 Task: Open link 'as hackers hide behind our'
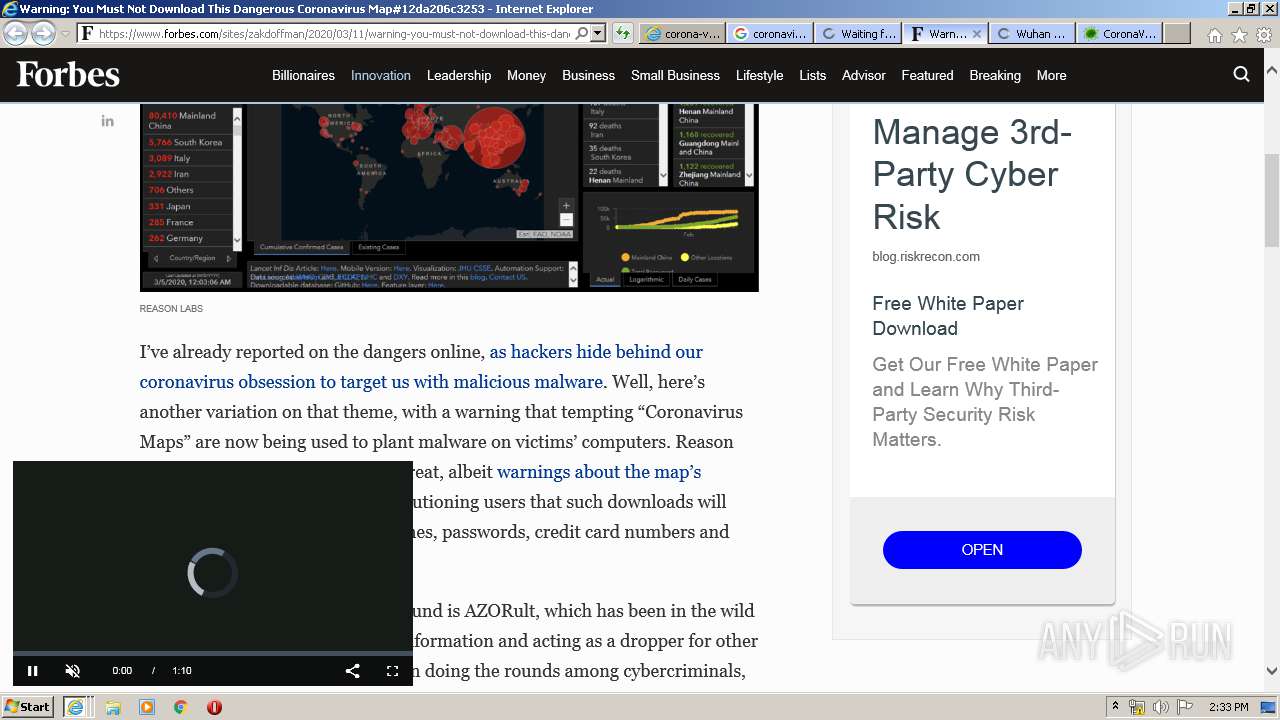(x=596, y=352)
